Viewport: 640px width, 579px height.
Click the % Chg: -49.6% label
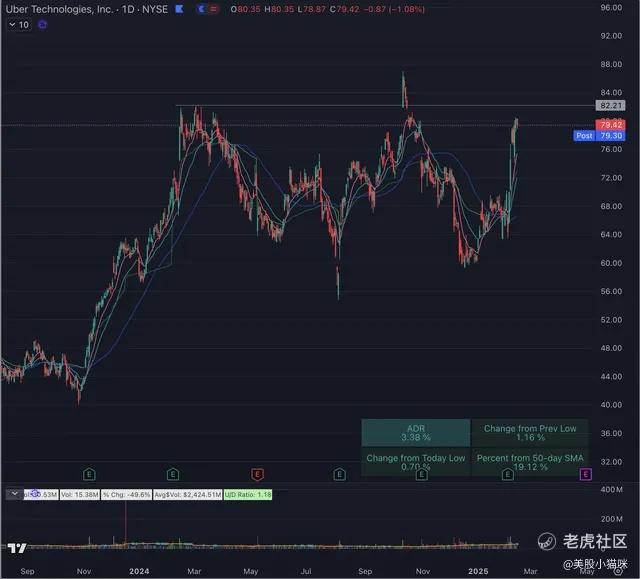coord(127,495)
